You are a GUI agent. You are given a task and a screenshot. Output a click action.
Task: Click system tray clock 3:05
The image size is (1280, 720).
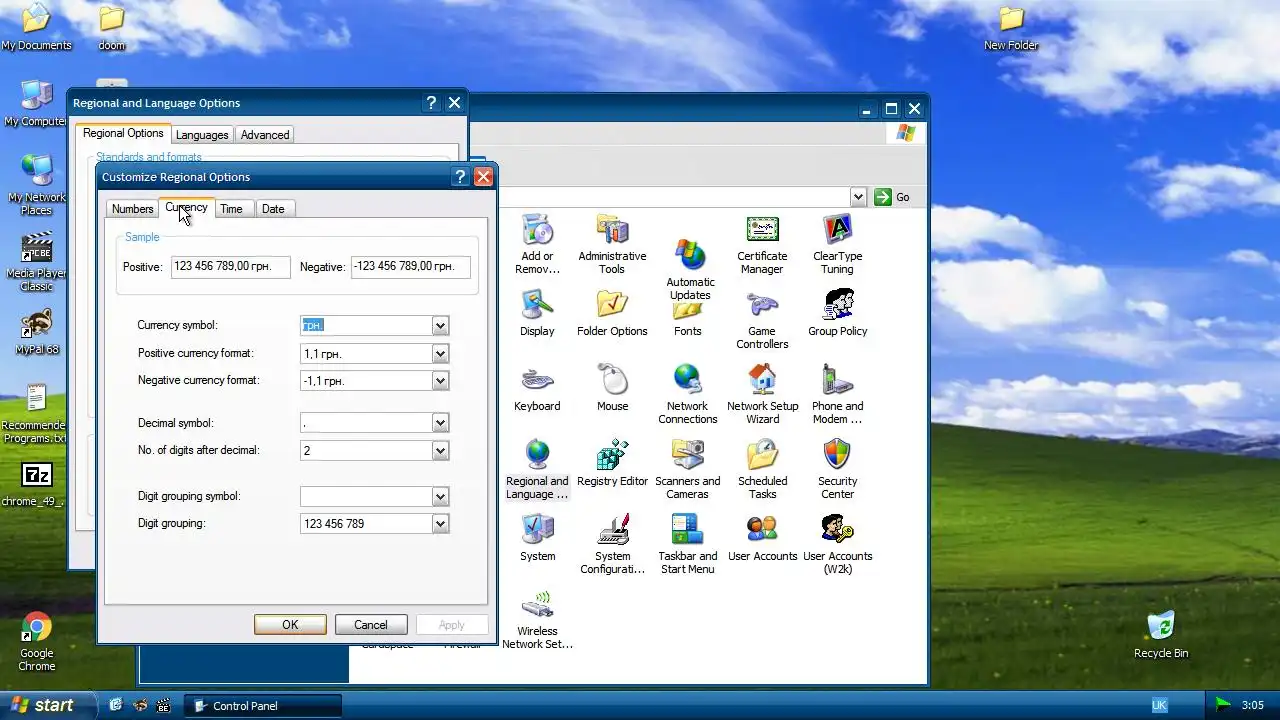pyautogui.click(x=1253, y=705)
